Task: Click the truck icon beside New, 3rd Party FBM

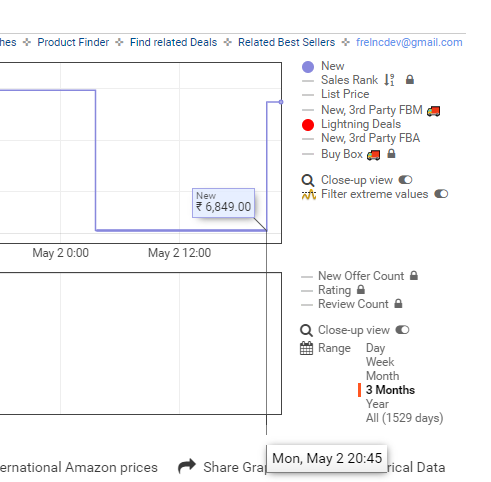Action: [433, 111]
